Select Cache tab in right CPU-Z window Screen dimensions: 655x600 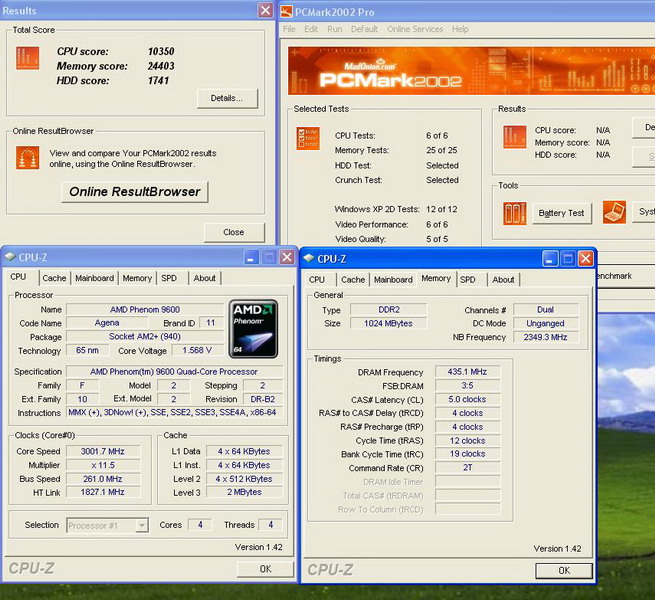point(353,280)
